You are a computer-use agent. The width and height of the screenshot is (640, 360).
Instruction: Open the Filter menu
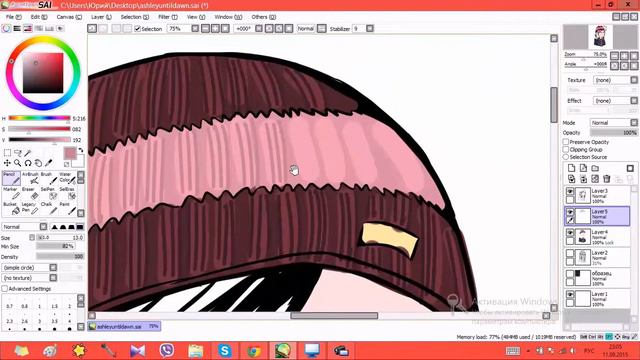[168, 17]
